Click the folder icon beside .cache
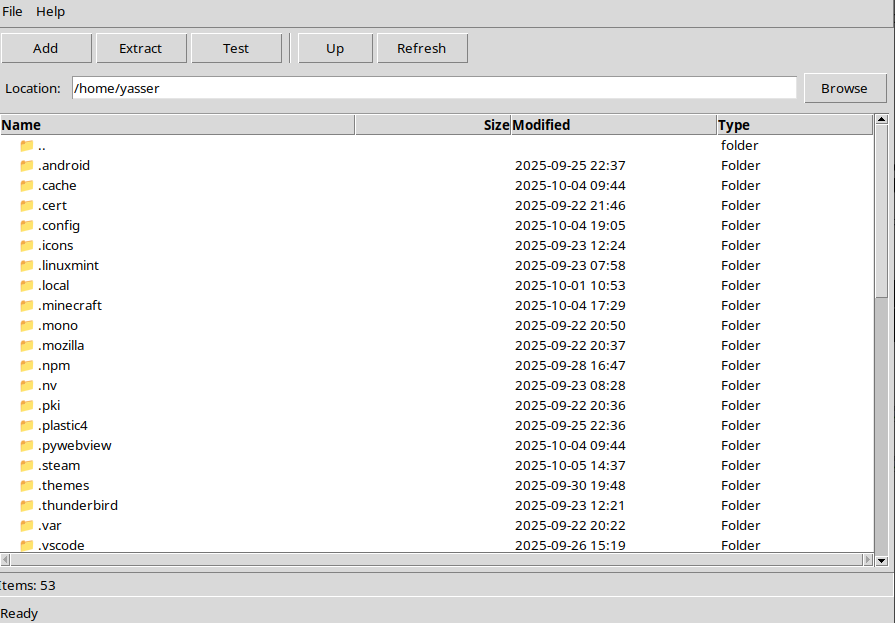895x623 pixels. click(26, 185)
